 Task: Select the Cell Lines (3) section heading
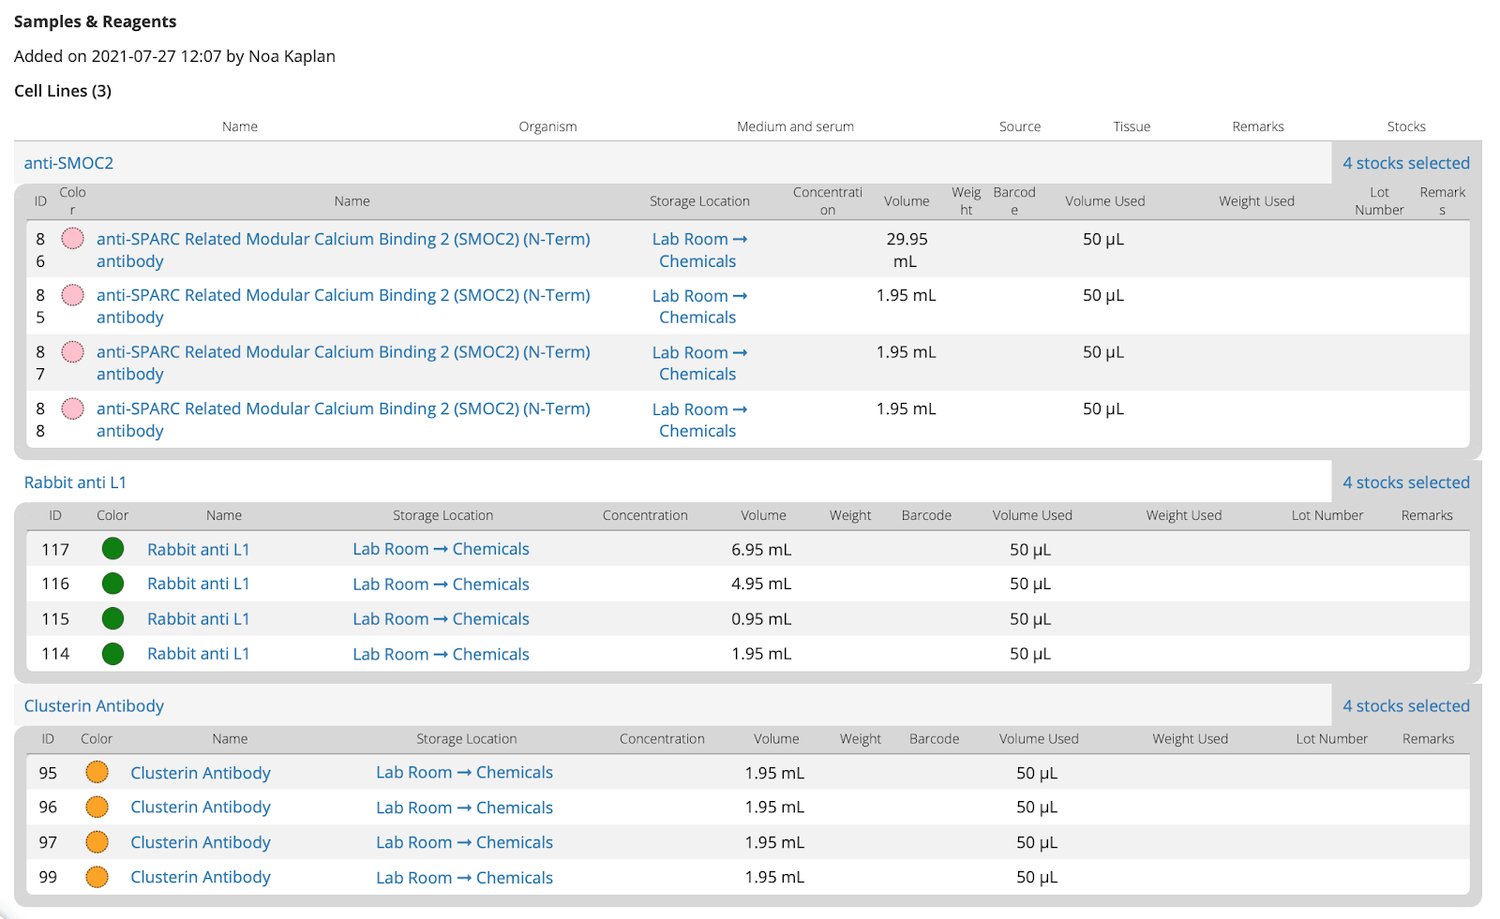click(x=62, y=90)
